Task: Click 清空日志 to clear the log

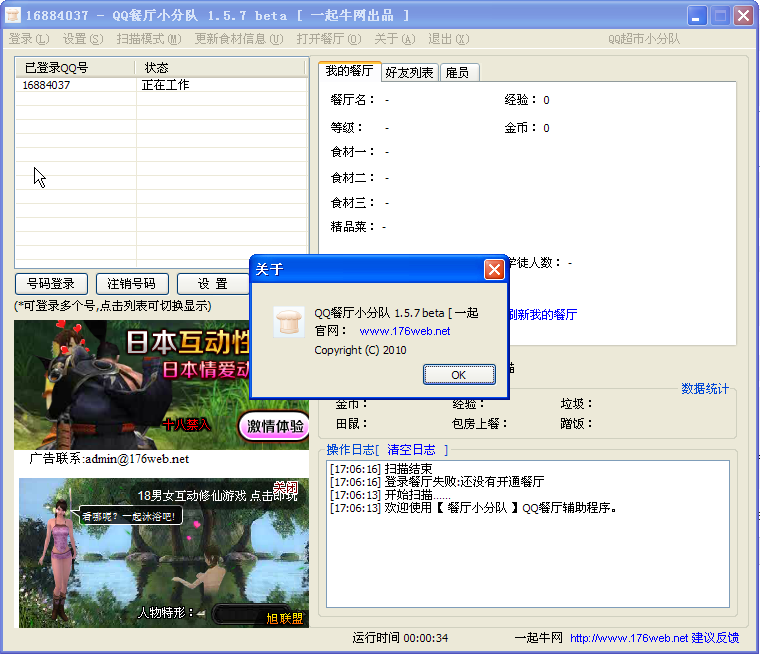Action: coord(411,450)
